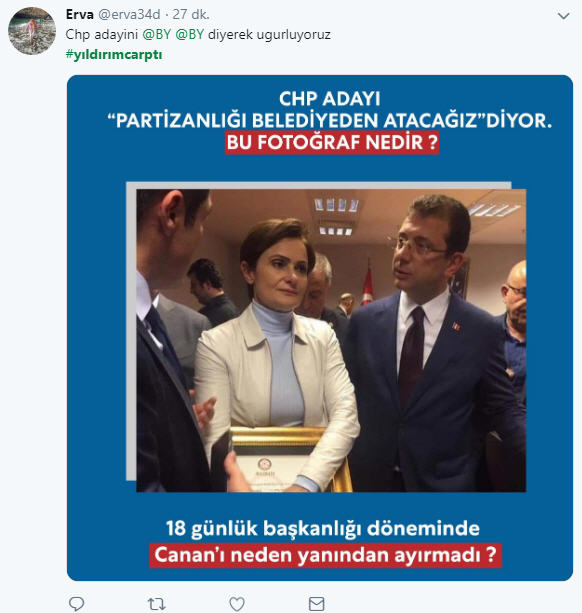
Task: Click the red 'BU FOTOĞRAF NEDİR ?' banner
Action: tap(332, 143)
